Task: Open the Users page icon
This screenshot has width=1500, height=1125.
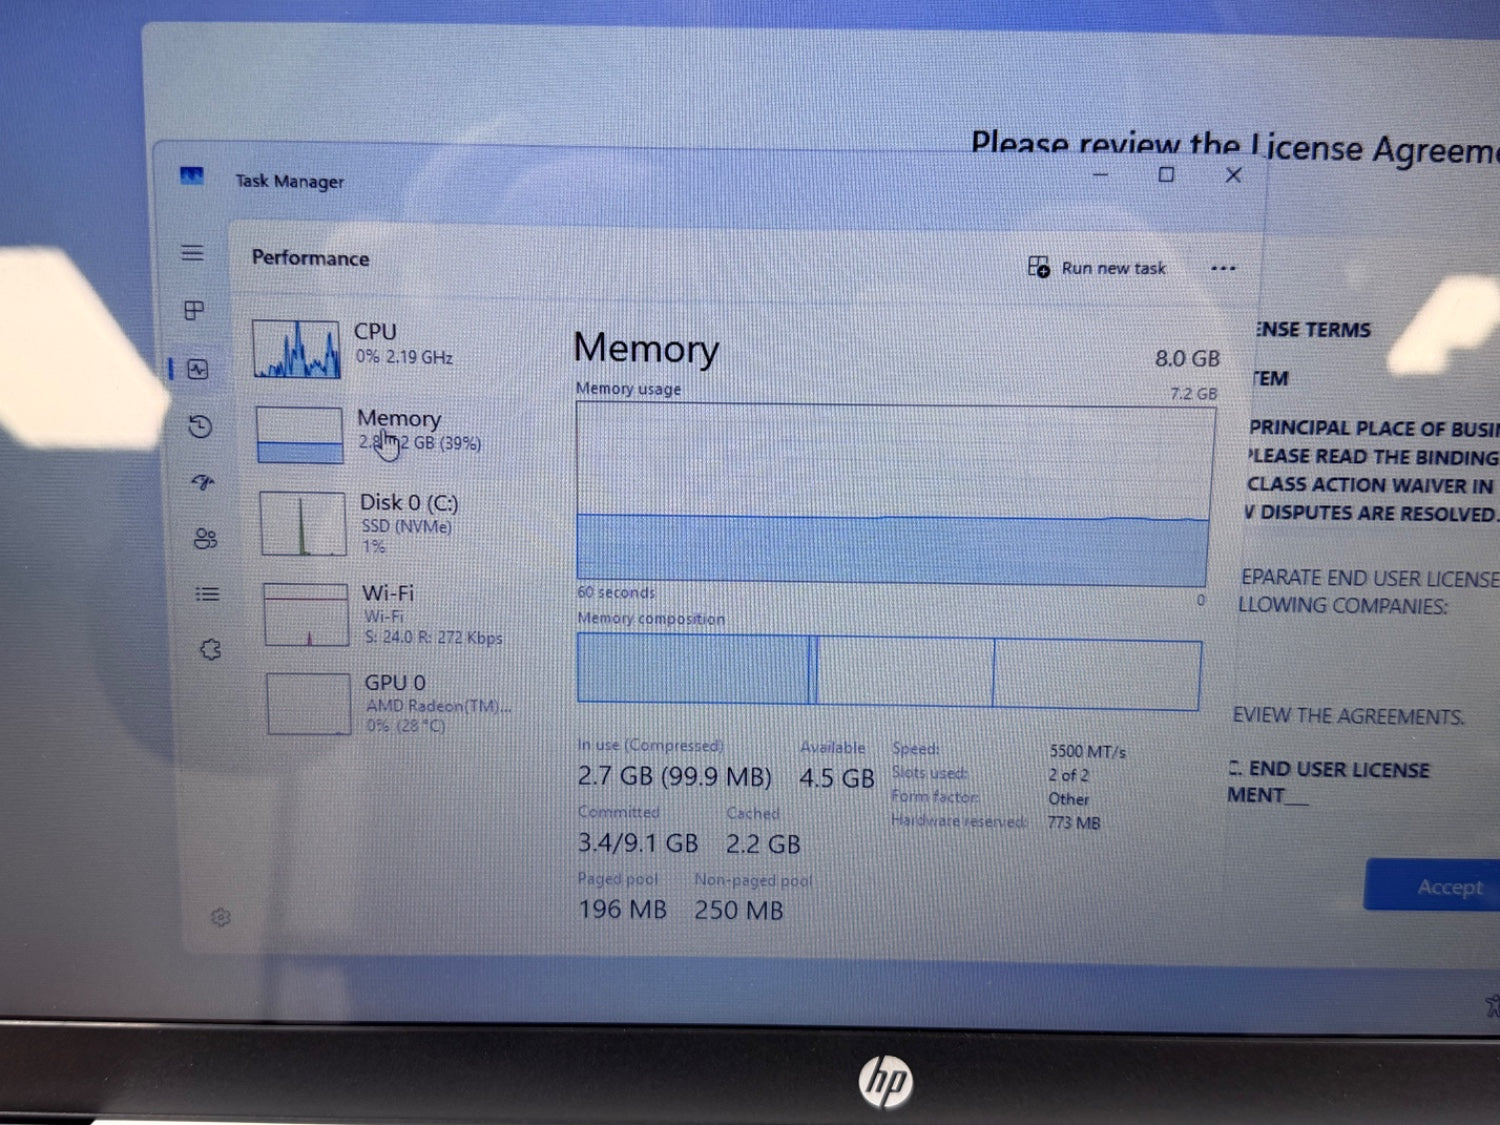Action: click(205, 539)
